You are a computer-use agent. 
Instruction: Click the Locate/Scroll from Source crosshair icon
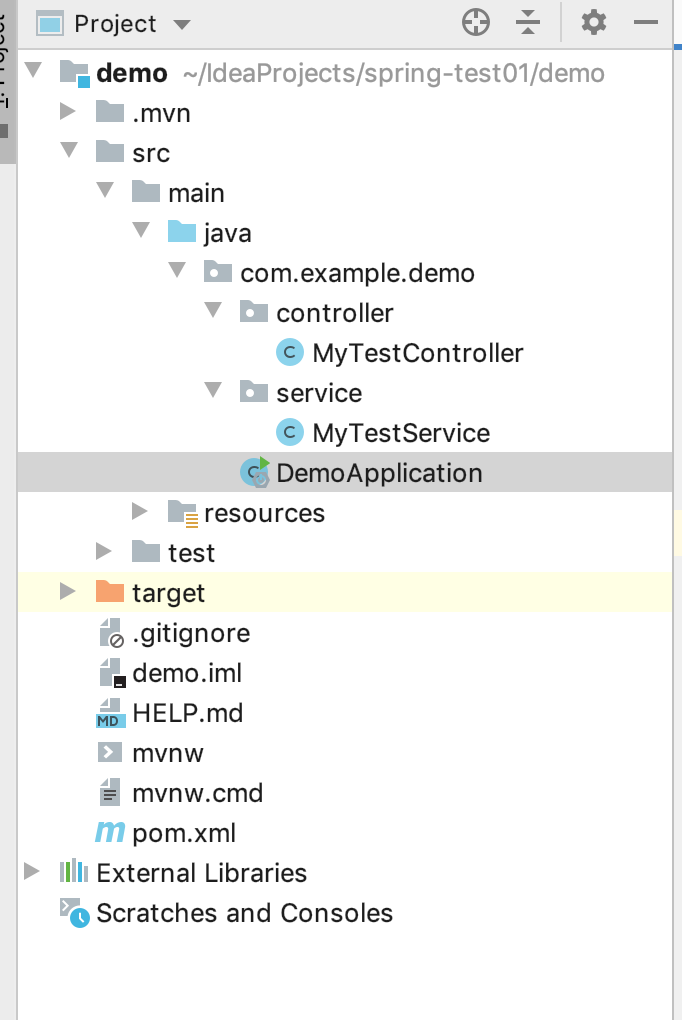point(476,22)
